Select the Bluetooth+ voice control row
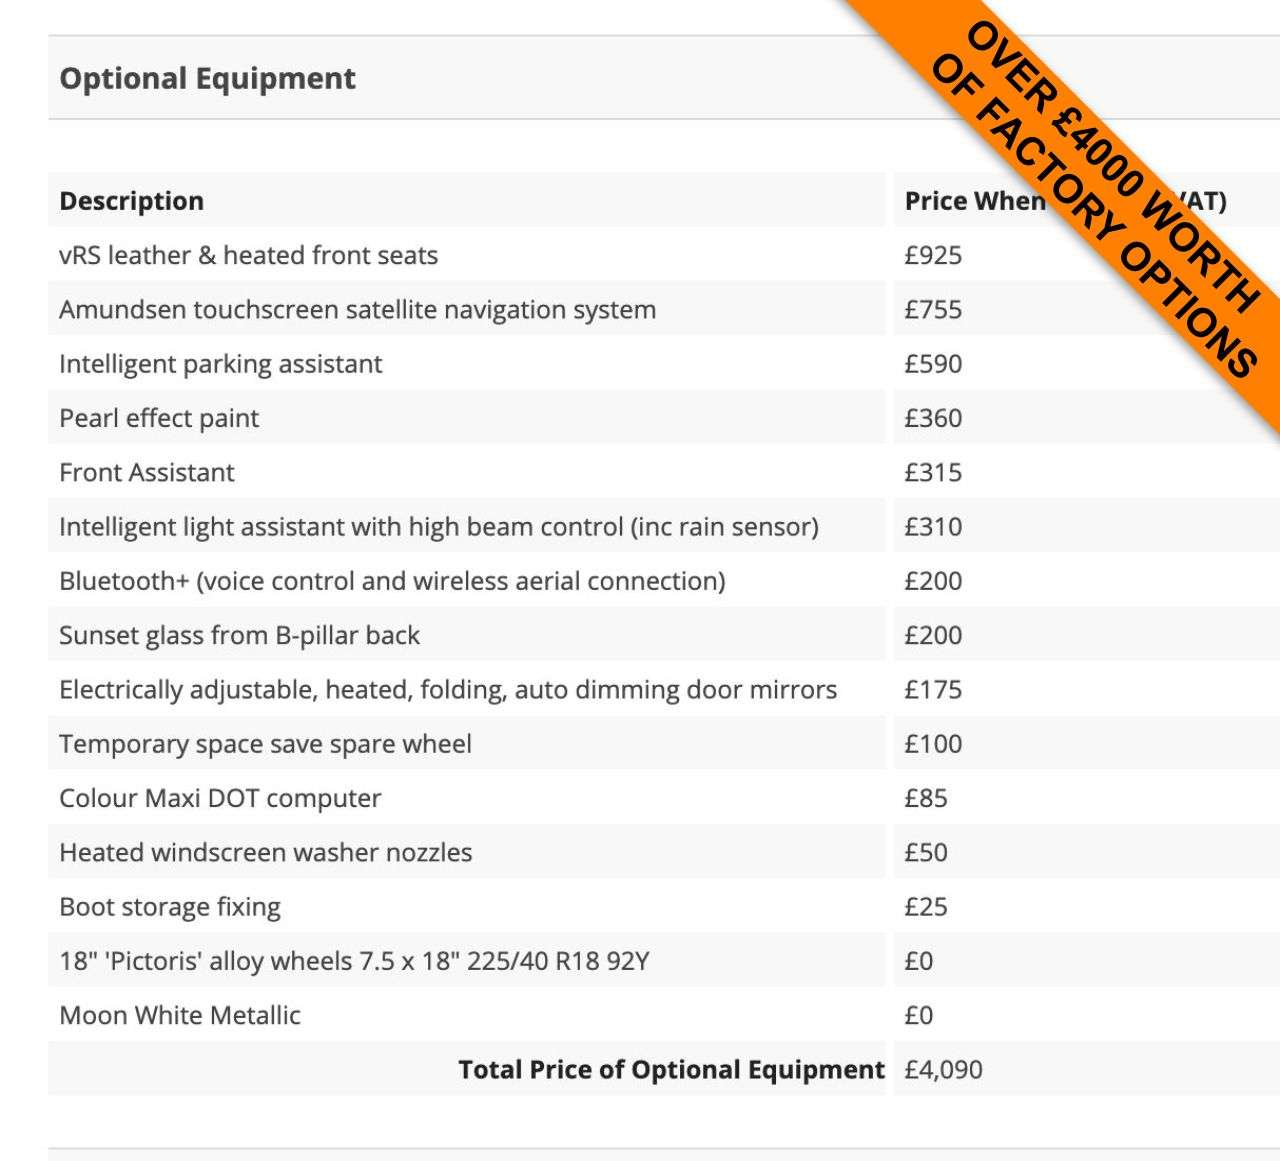 click(x=392, y=581)
